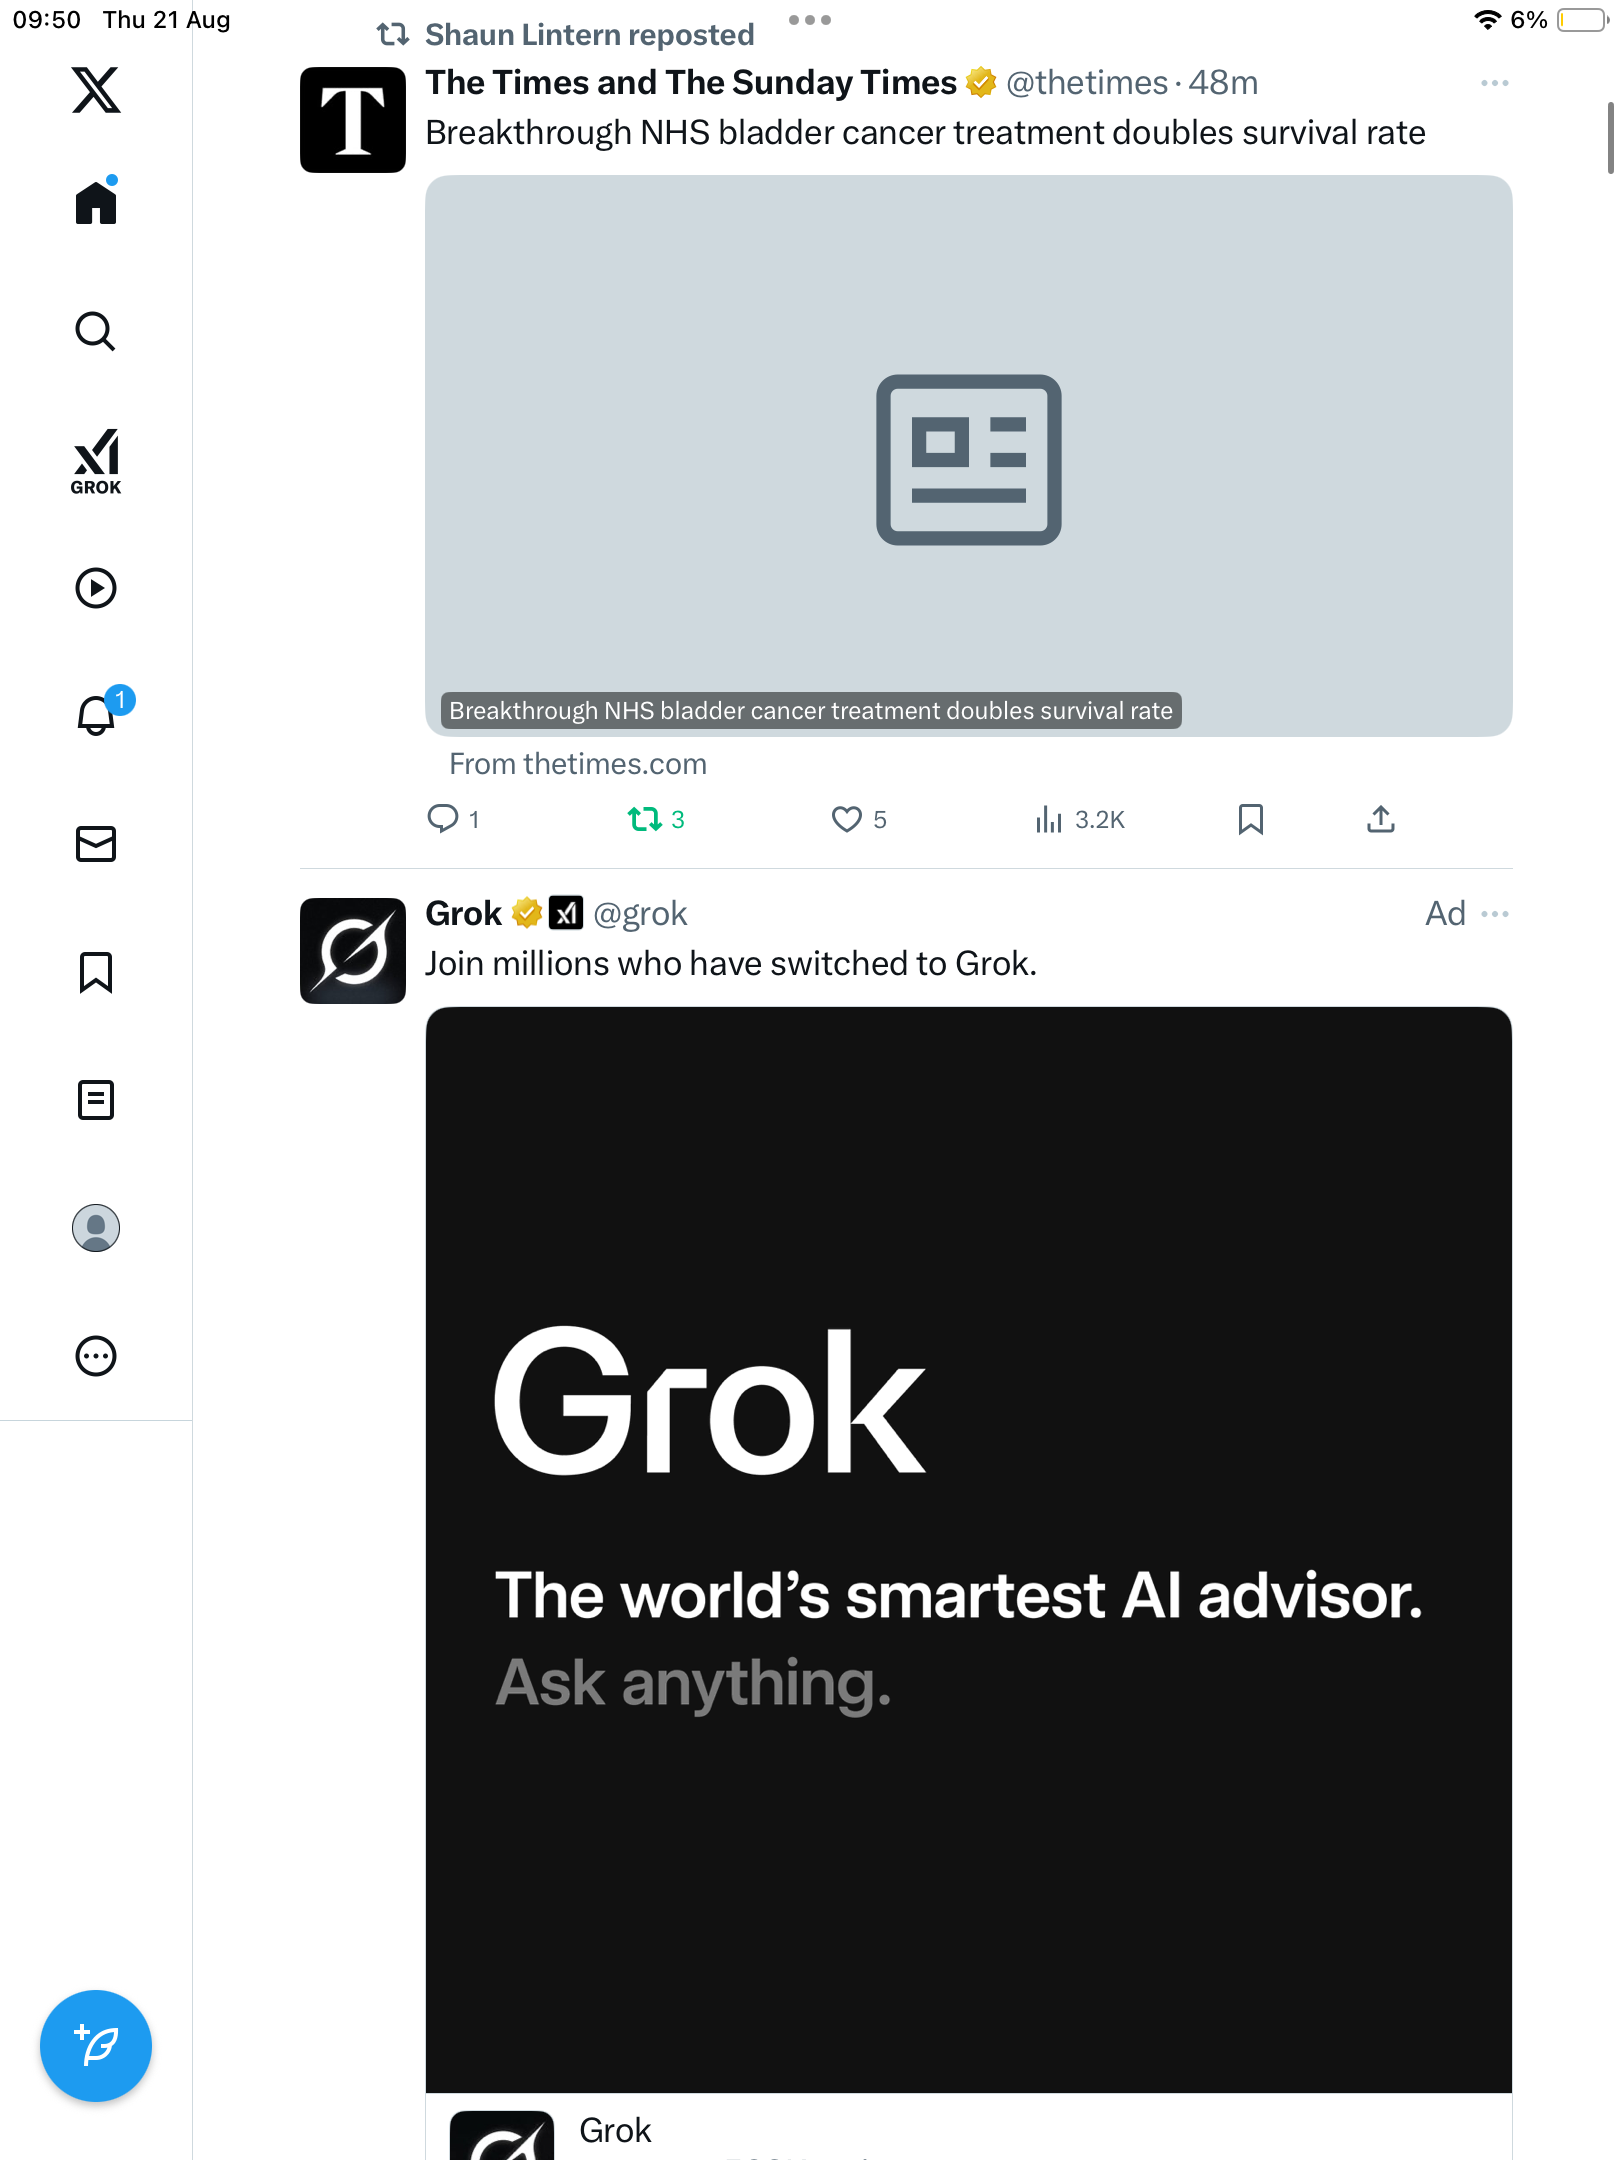Open profile avatar in sidebar
The height and width of the screenshot is (2160, 1620).
pos(96,1228)
